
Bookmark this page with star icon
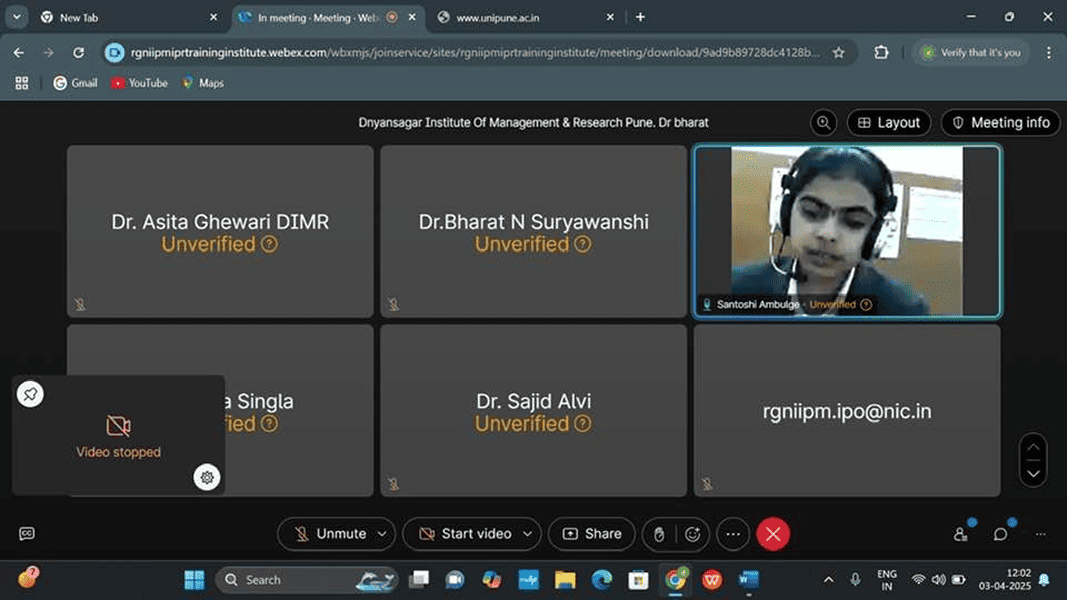[x=838, y=52]
